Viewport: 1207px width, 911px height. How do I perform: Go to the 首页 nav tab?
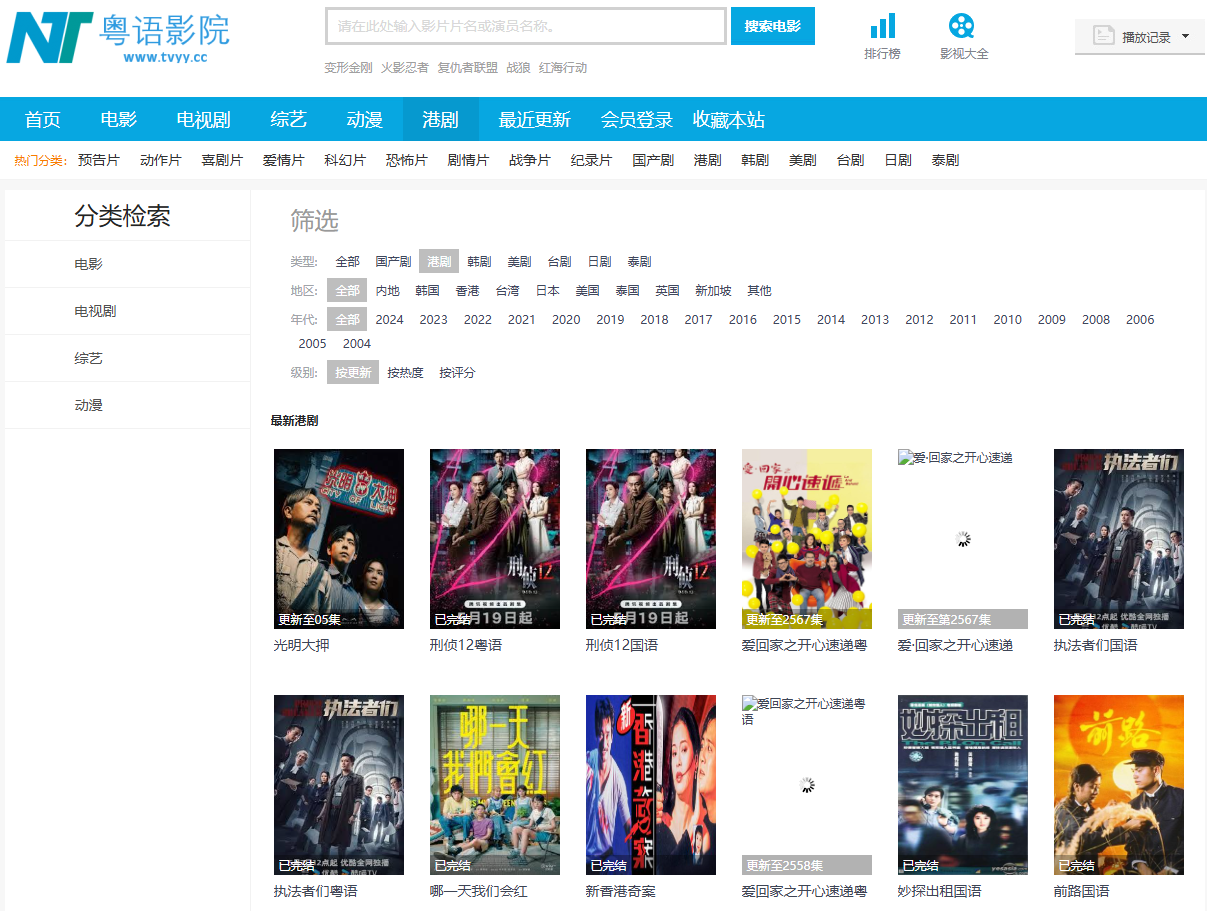[43, 120]
